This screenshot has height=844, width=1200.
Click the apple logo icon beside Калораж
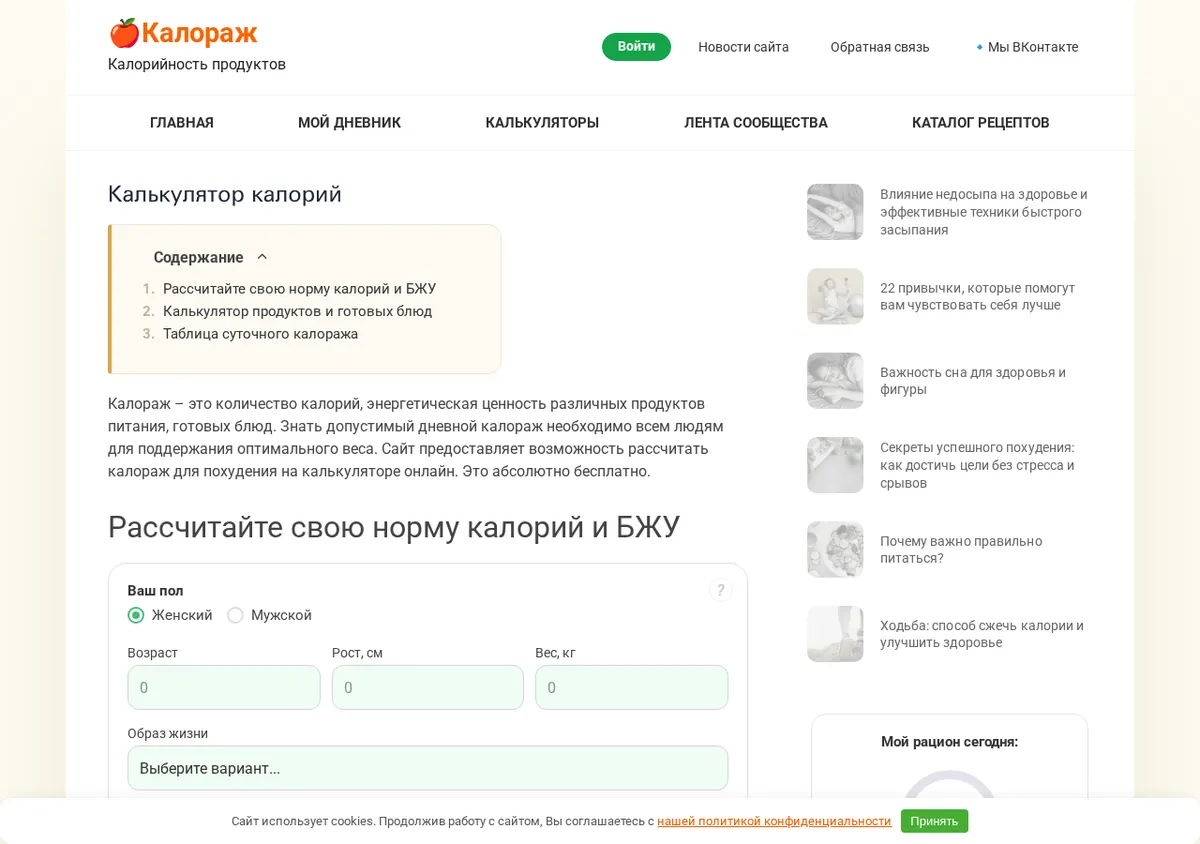coord(124,33)
